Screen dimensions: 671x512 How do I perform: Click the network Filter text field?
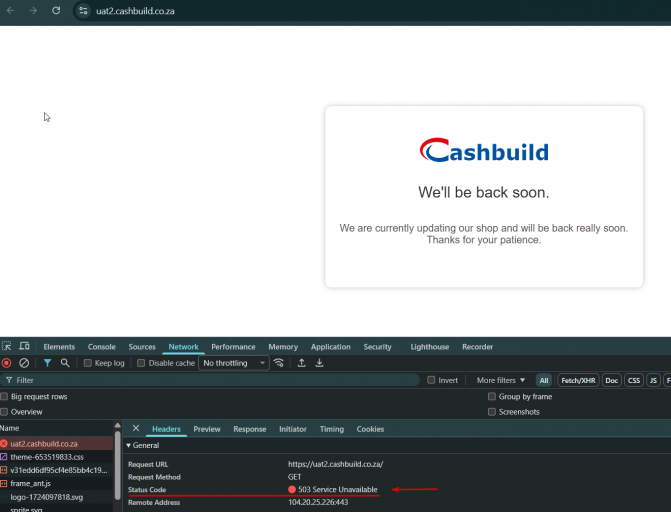tap(210, 380)
